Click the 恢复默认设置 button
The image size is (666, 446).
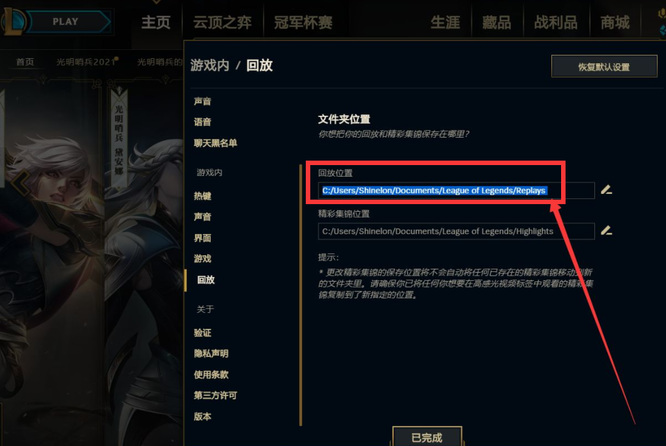coord(604,66)
